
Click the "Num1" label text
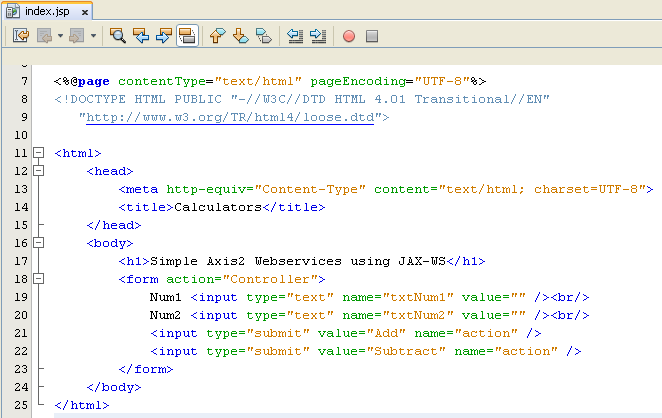point(166,297)
